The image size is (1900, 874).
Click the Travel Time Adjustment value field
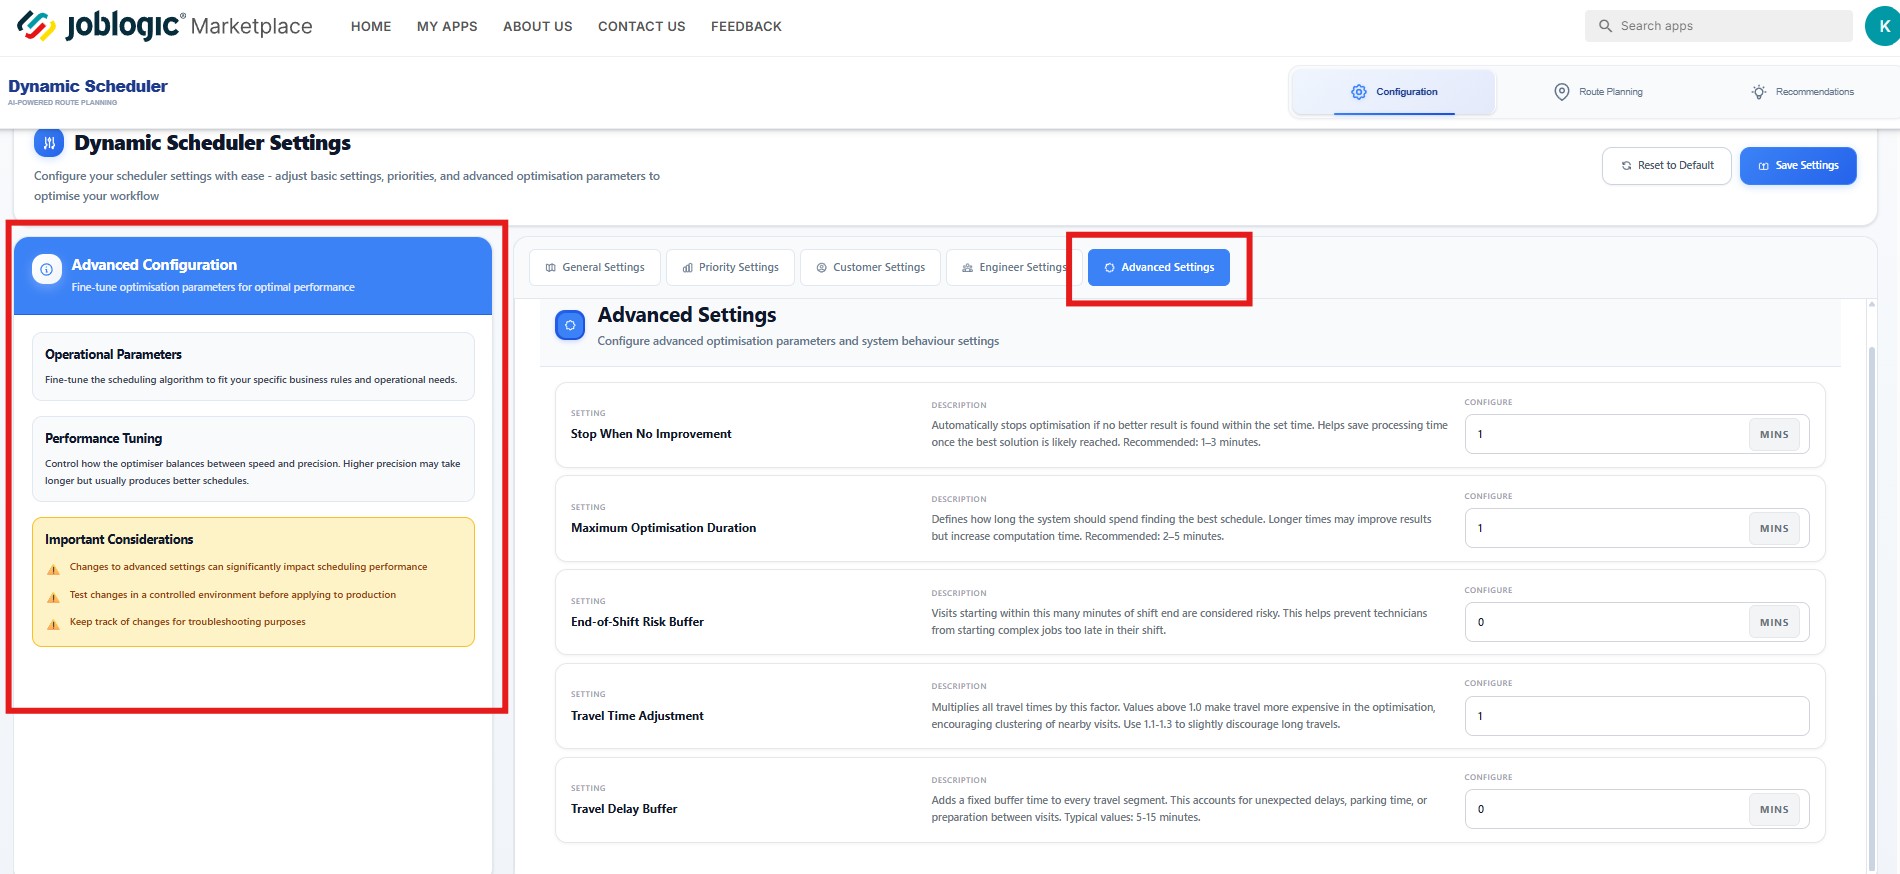(x=1637, y=716)
